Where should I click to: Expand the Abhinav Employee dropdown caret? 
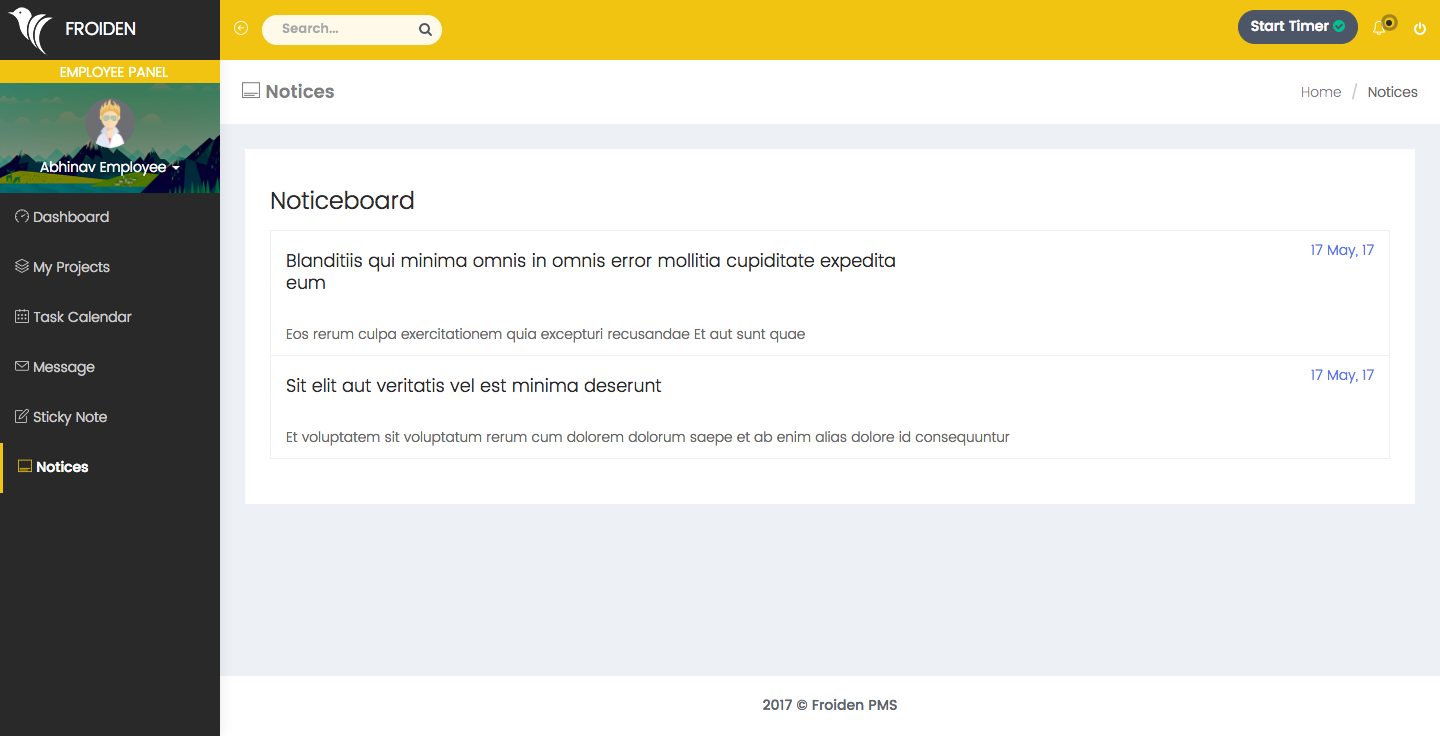[176, 168]
